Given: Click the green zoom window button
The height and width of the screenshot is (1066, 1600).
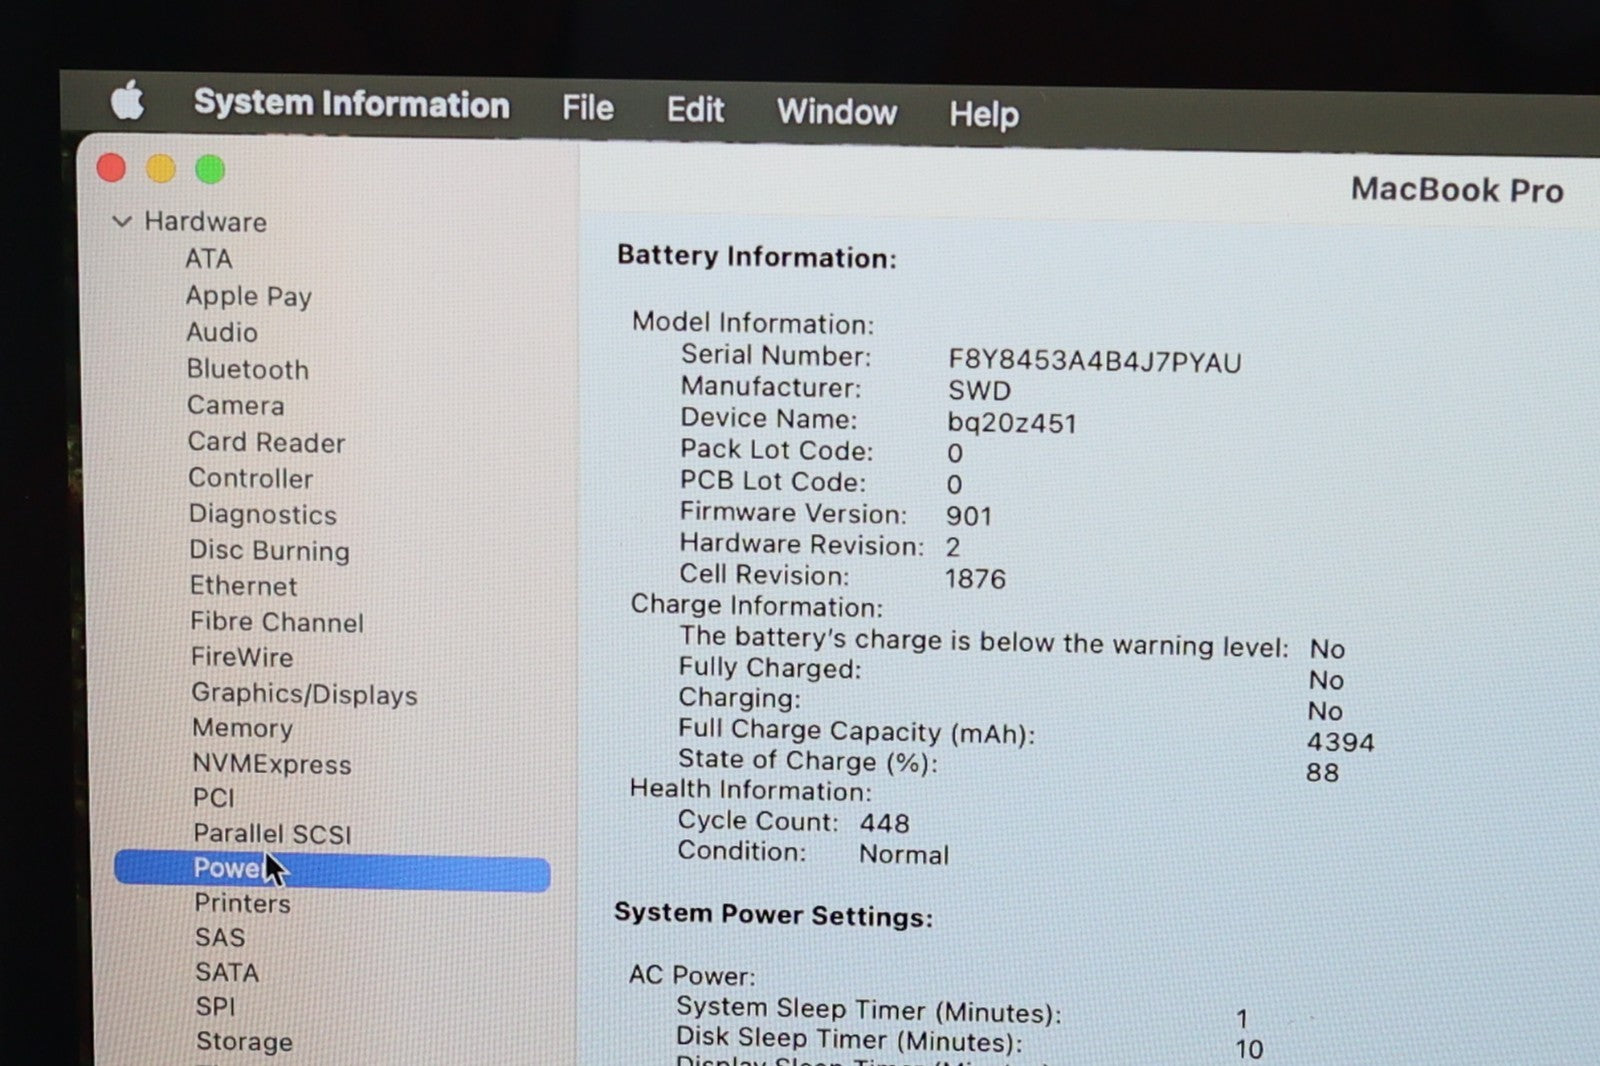Looking at the screenshot, I should coord(210,170).
